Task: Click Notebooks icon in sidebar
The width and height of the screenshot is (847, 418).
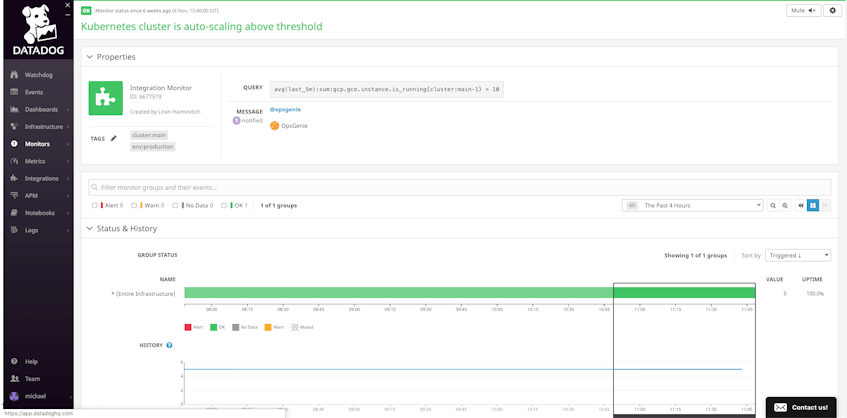Action: pos(15,213)
